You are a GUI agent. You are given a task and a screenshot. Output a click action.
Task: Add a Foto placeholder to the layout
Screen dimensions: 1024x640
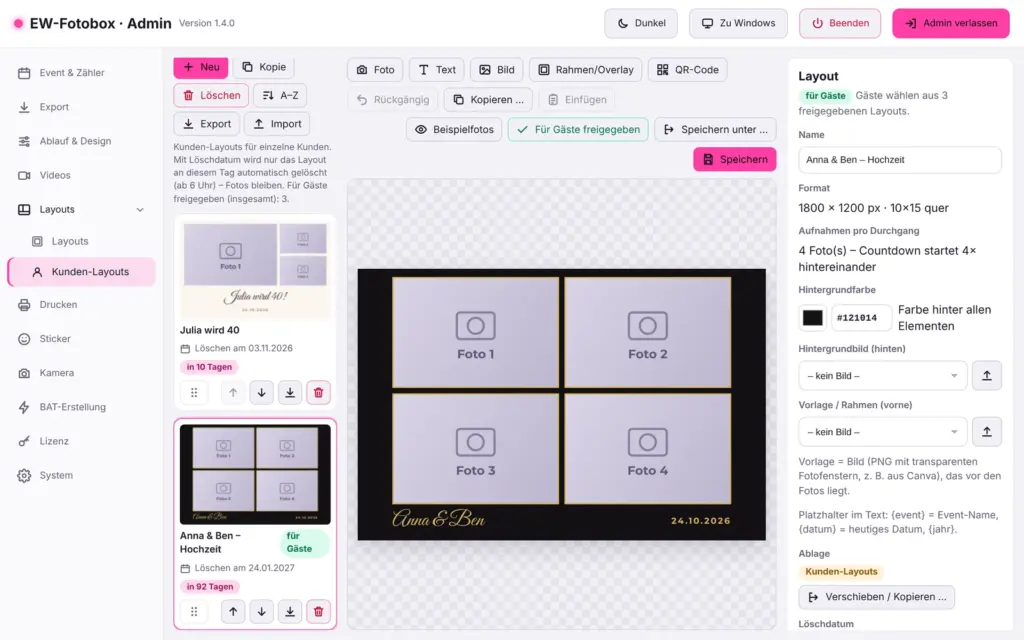[375, 70]
